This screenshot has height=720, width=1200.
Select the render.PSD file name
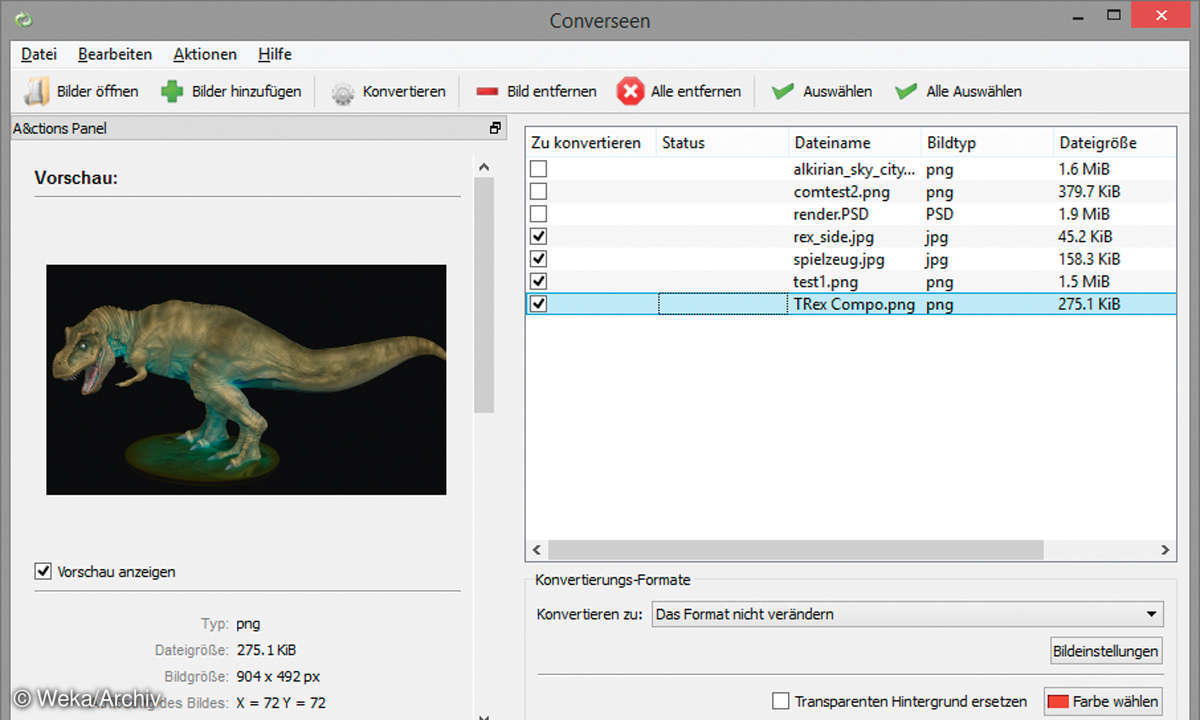coord(831,214)
